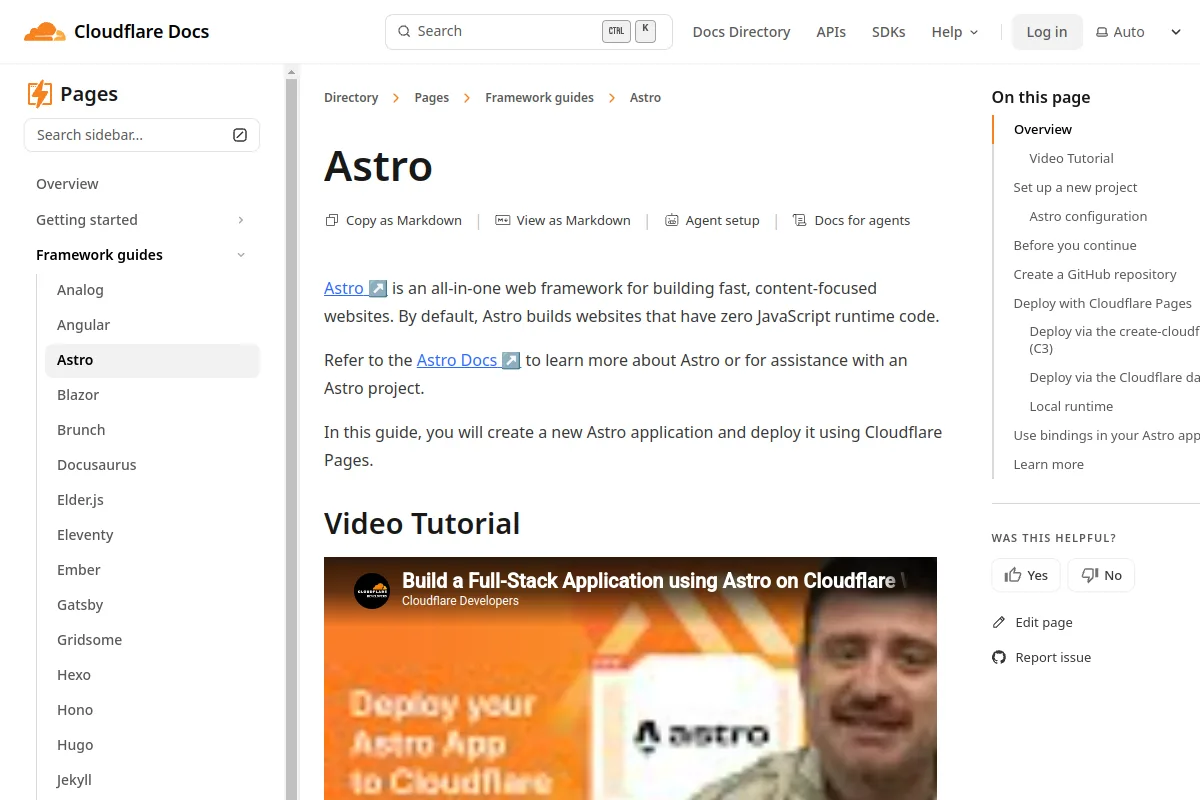The width and height of the screenshot is (1200, 800).
Task: Select Astro in sidebar list
Action: pos(152,360)
